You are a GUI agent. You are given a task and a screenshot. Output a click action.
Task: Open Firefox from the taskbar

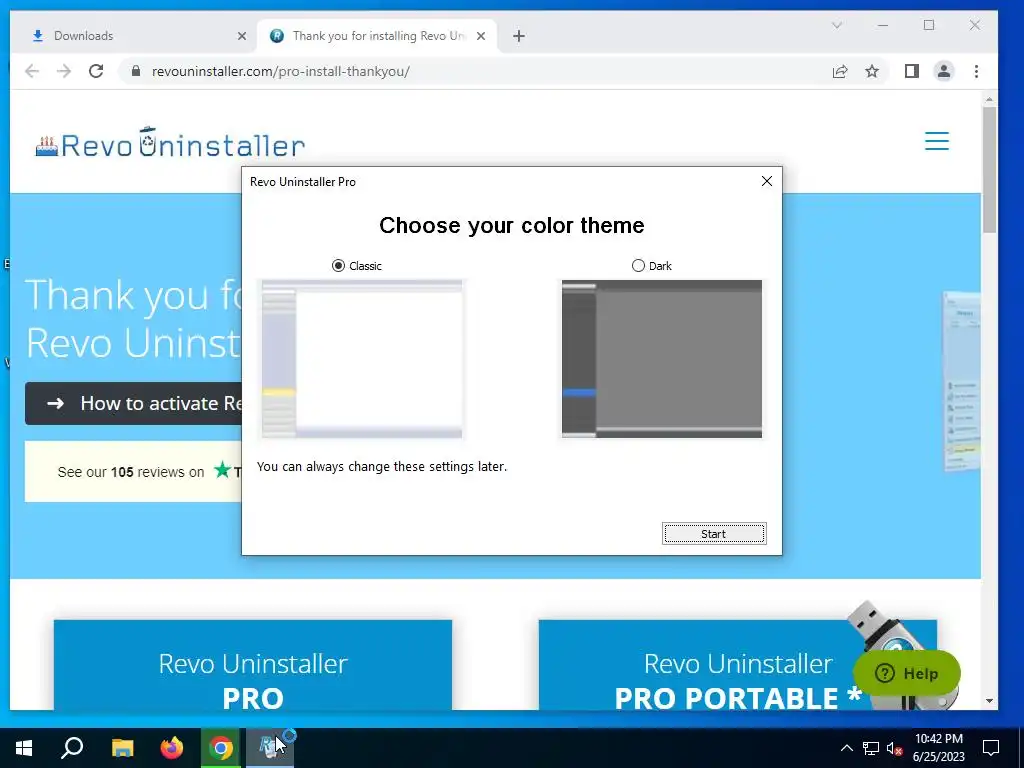(x=172, y=748)
